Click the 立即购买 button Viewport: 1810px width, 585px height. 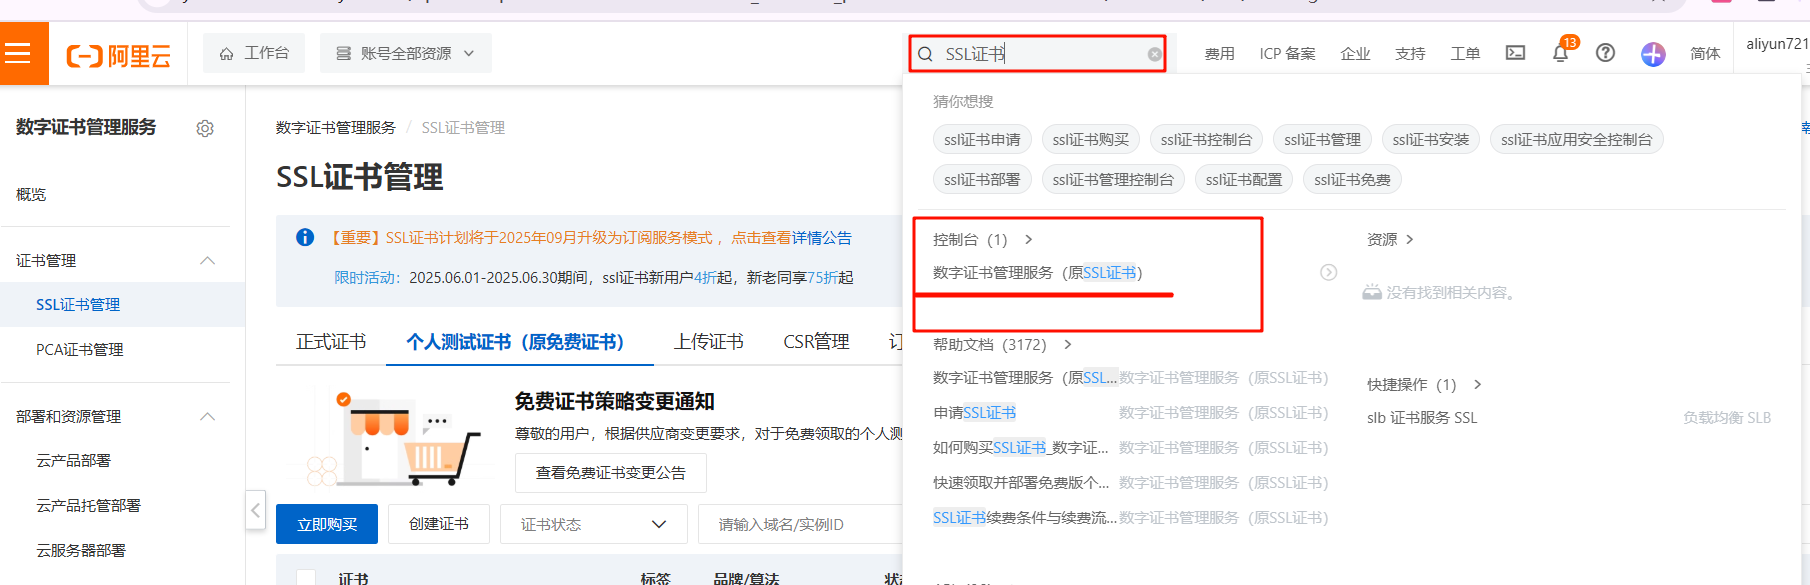(x=327, y=524)
